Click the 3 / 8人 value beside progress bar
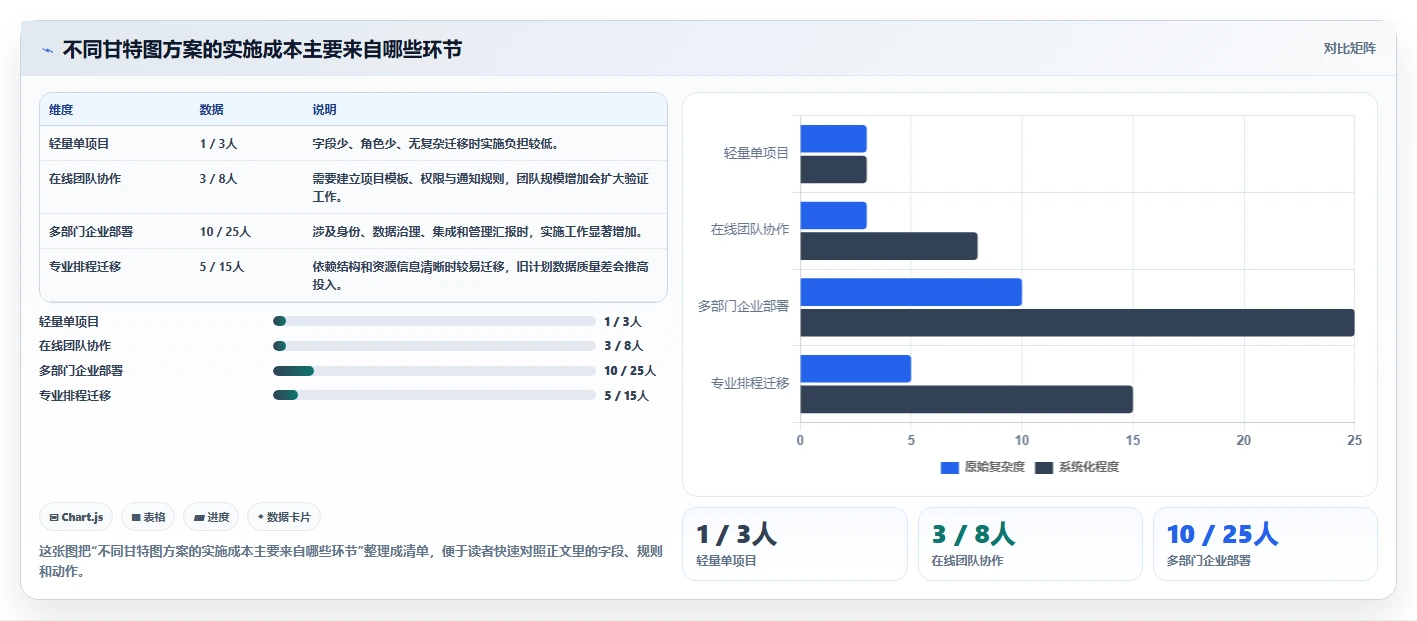 [x=623, y=346]
